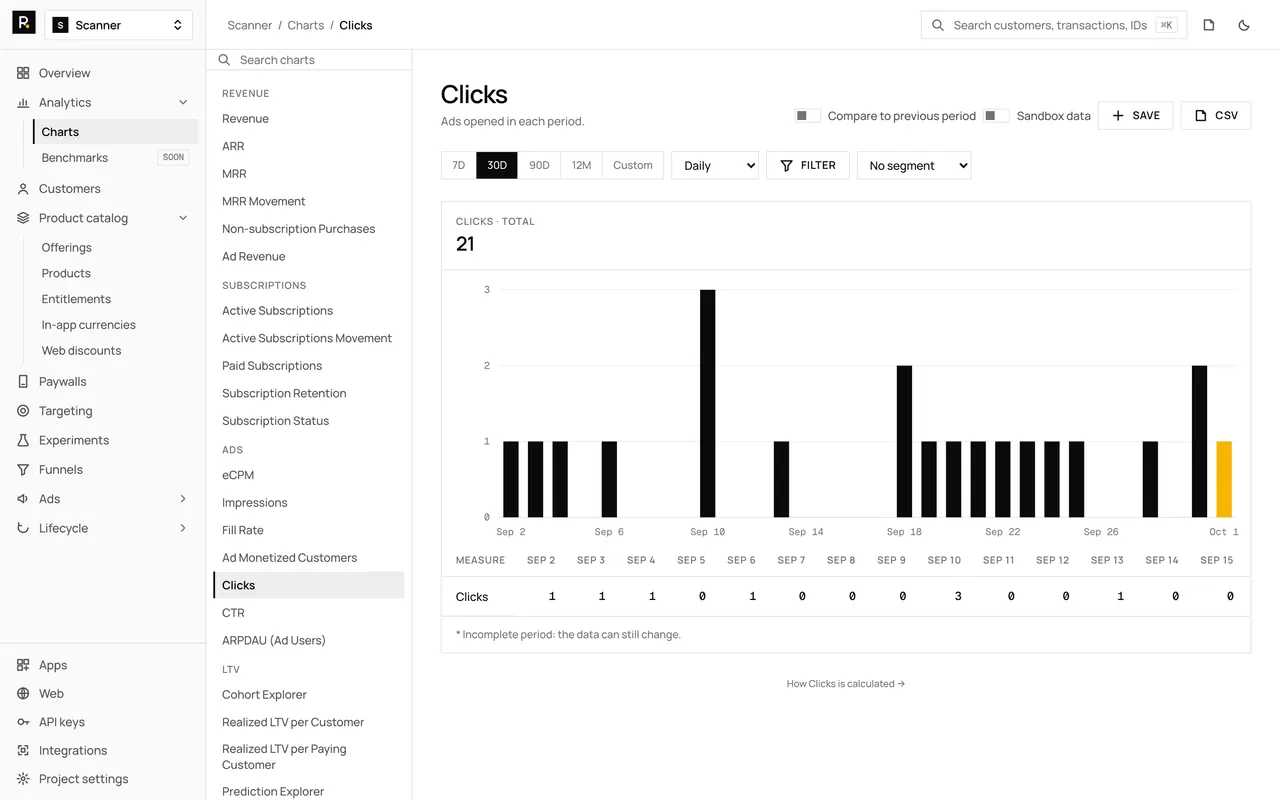Click the Customers person icon
The height and width of the screenshot is (800, 1280).
tap(23, 189)
